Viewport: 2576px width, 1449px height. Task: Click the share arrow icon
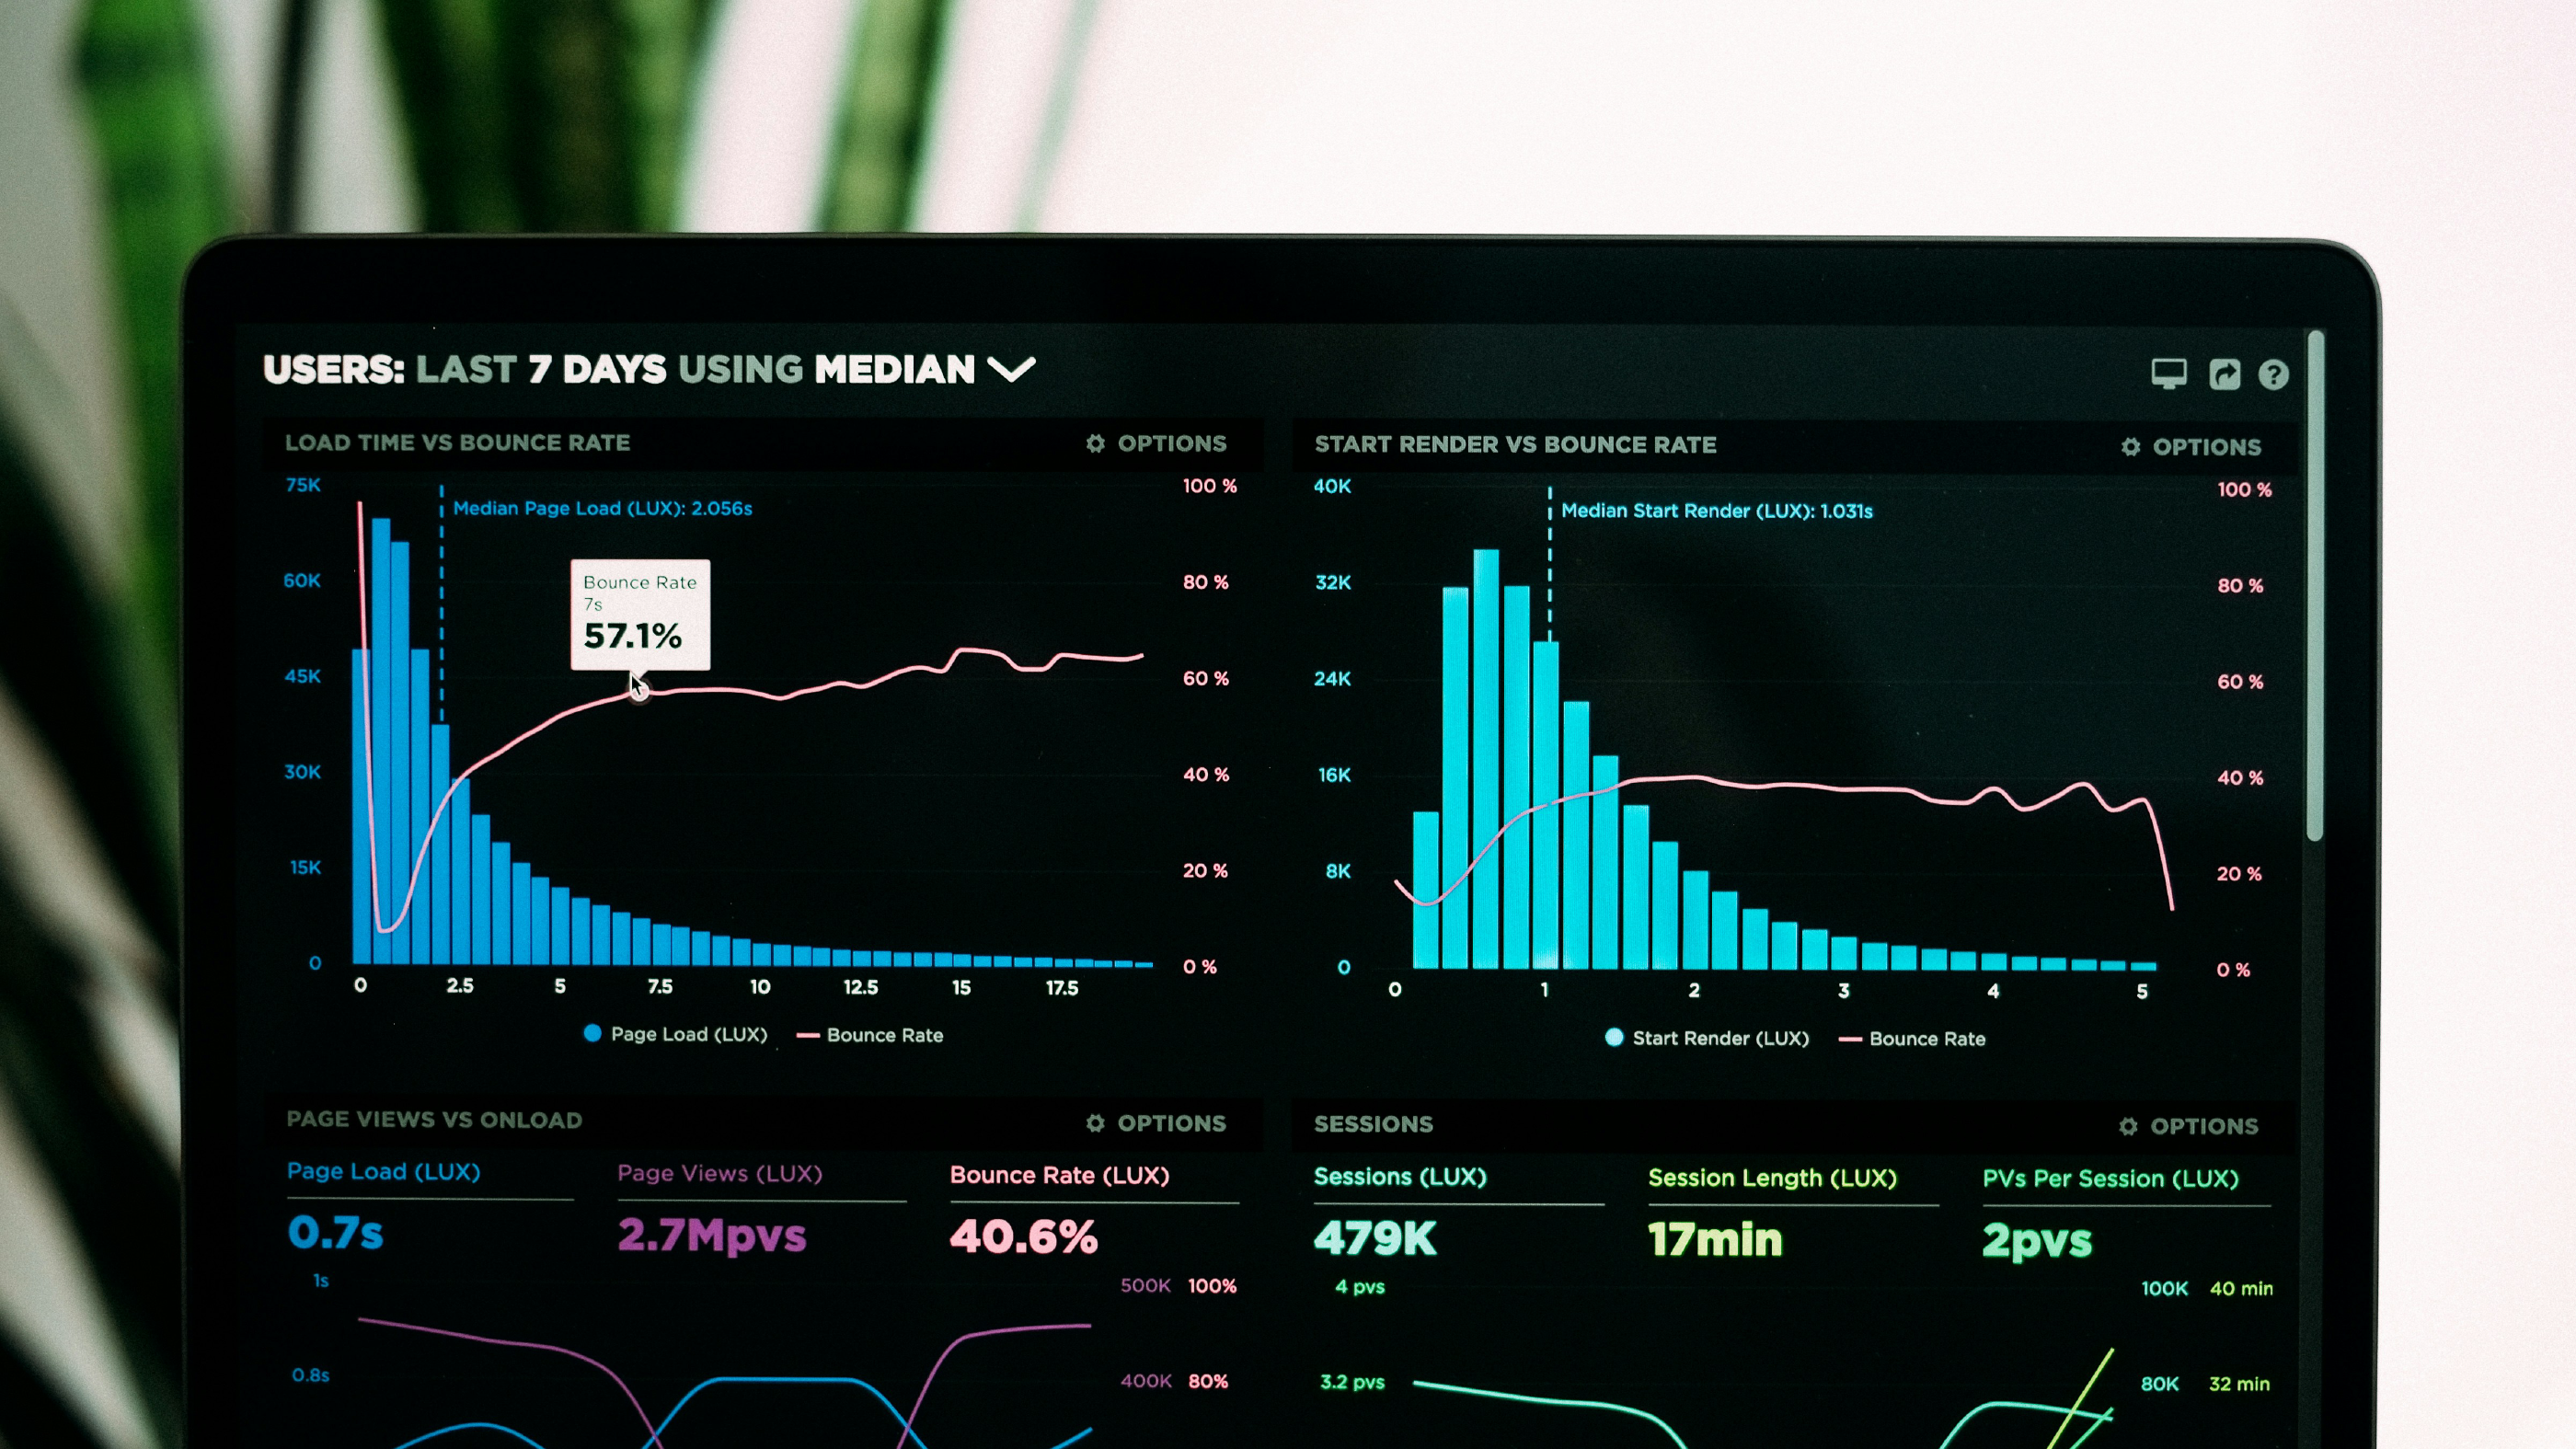point(2224,374)
